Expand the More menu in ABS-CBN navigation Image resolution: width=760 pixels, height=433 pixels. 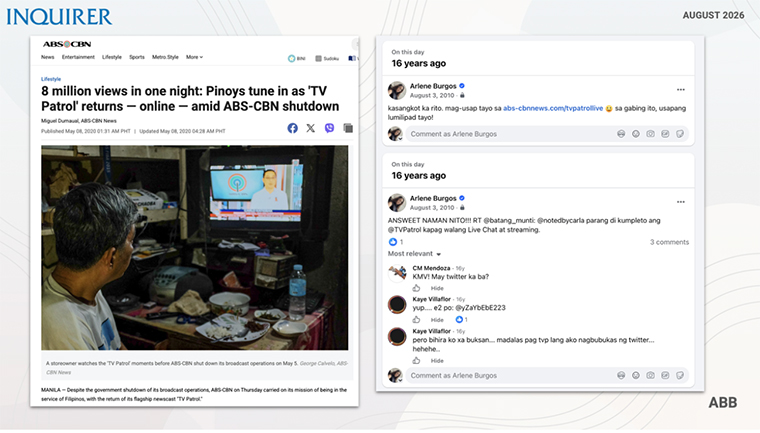[194, 57]
